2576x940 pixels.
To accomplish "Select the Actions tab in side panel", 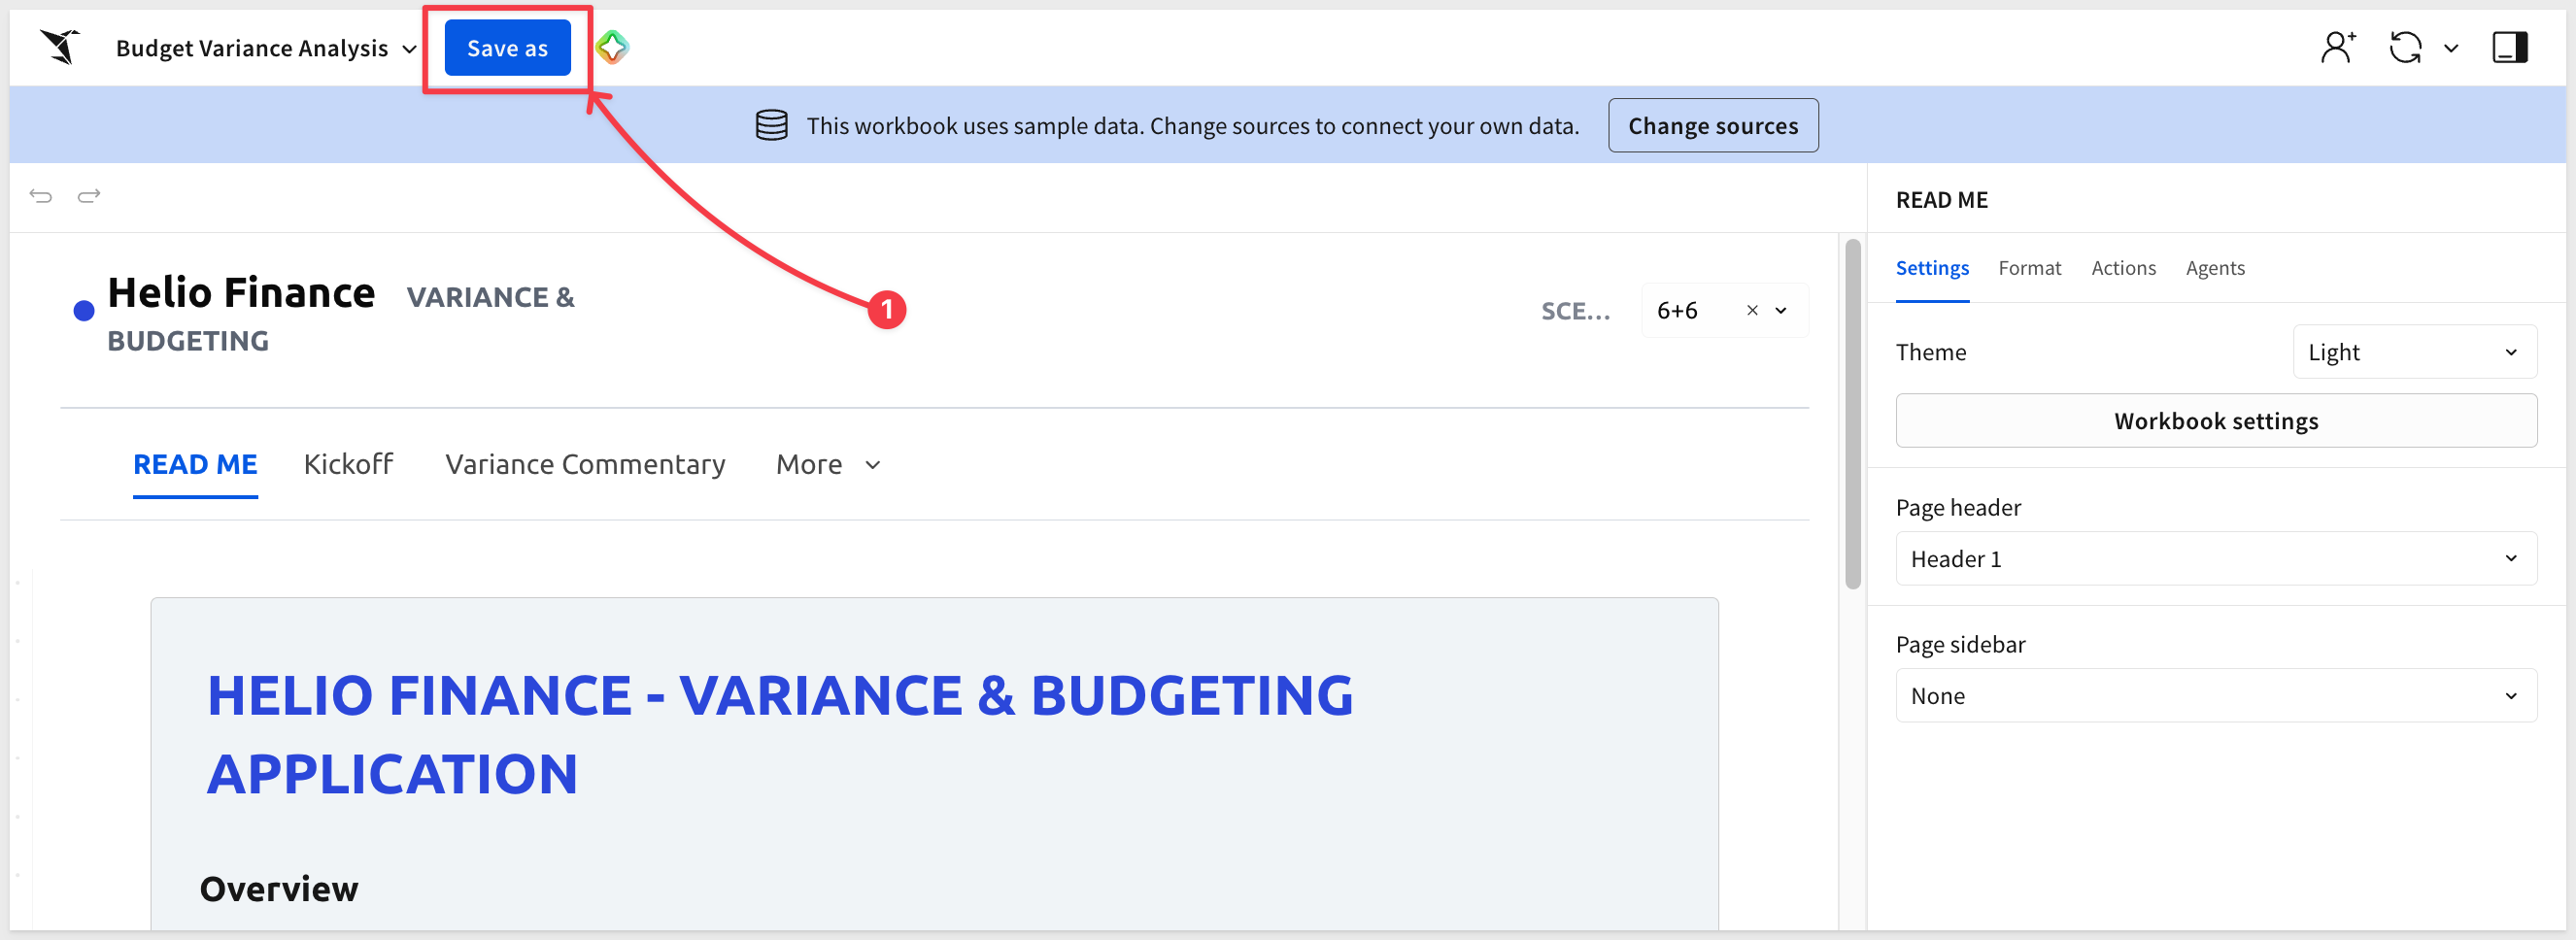I will [x=2123, y=268].
